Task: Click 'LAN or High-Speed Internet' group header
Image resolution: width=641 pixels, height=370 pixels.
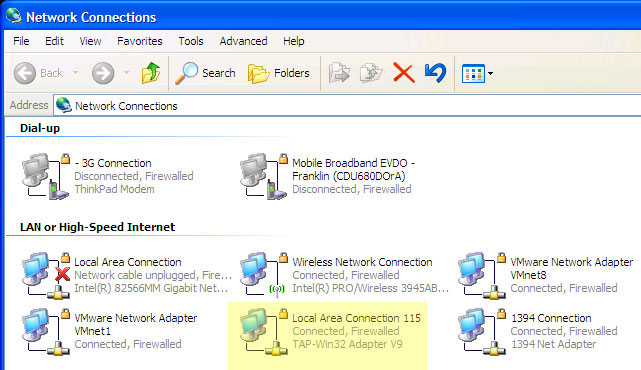Action: point(97,227)
